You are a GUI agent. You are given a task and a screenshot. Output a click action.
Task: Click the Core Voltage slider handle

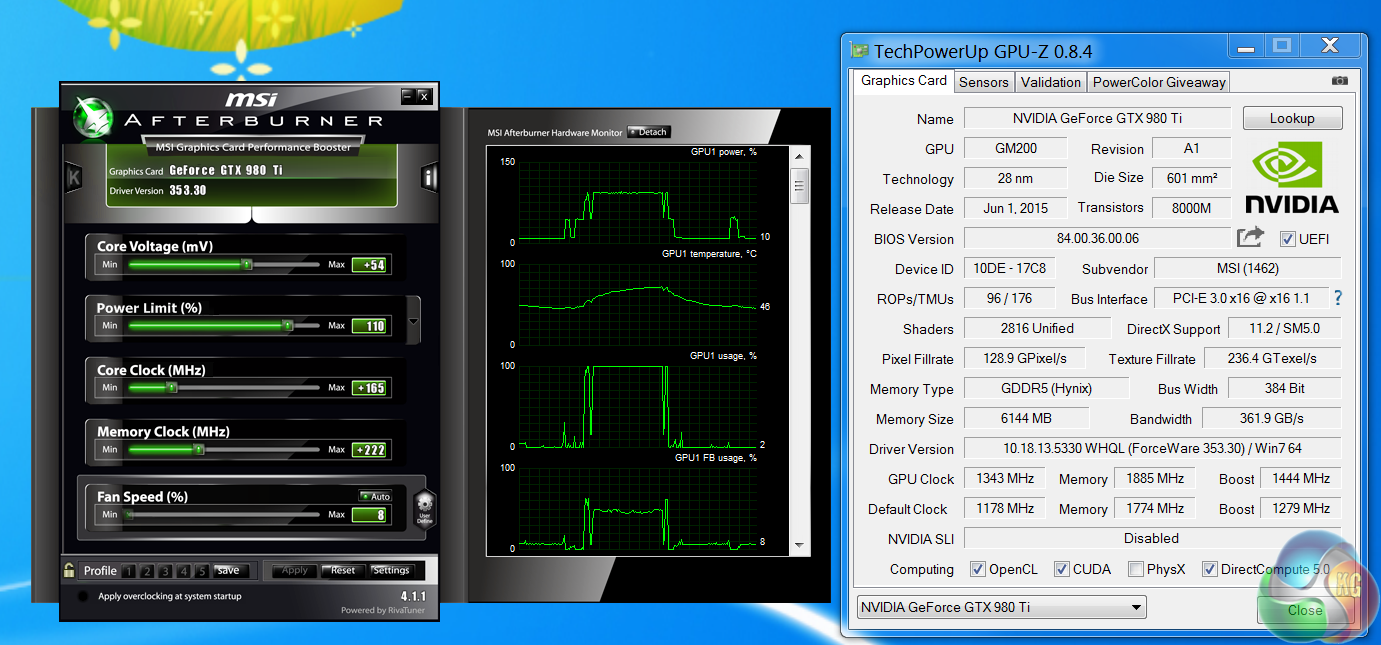247,265
